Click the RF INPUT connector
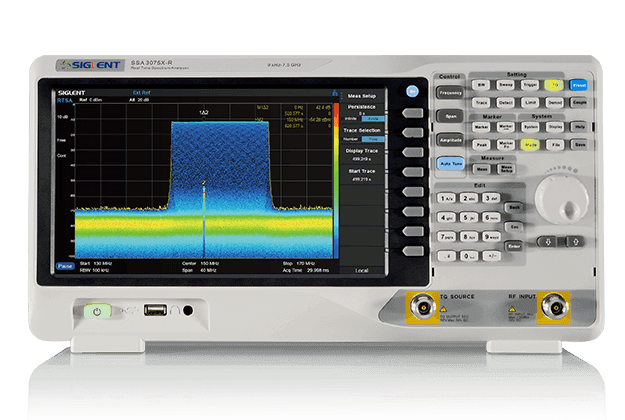This screenshot has height=420, width=625. click(554, 307)
